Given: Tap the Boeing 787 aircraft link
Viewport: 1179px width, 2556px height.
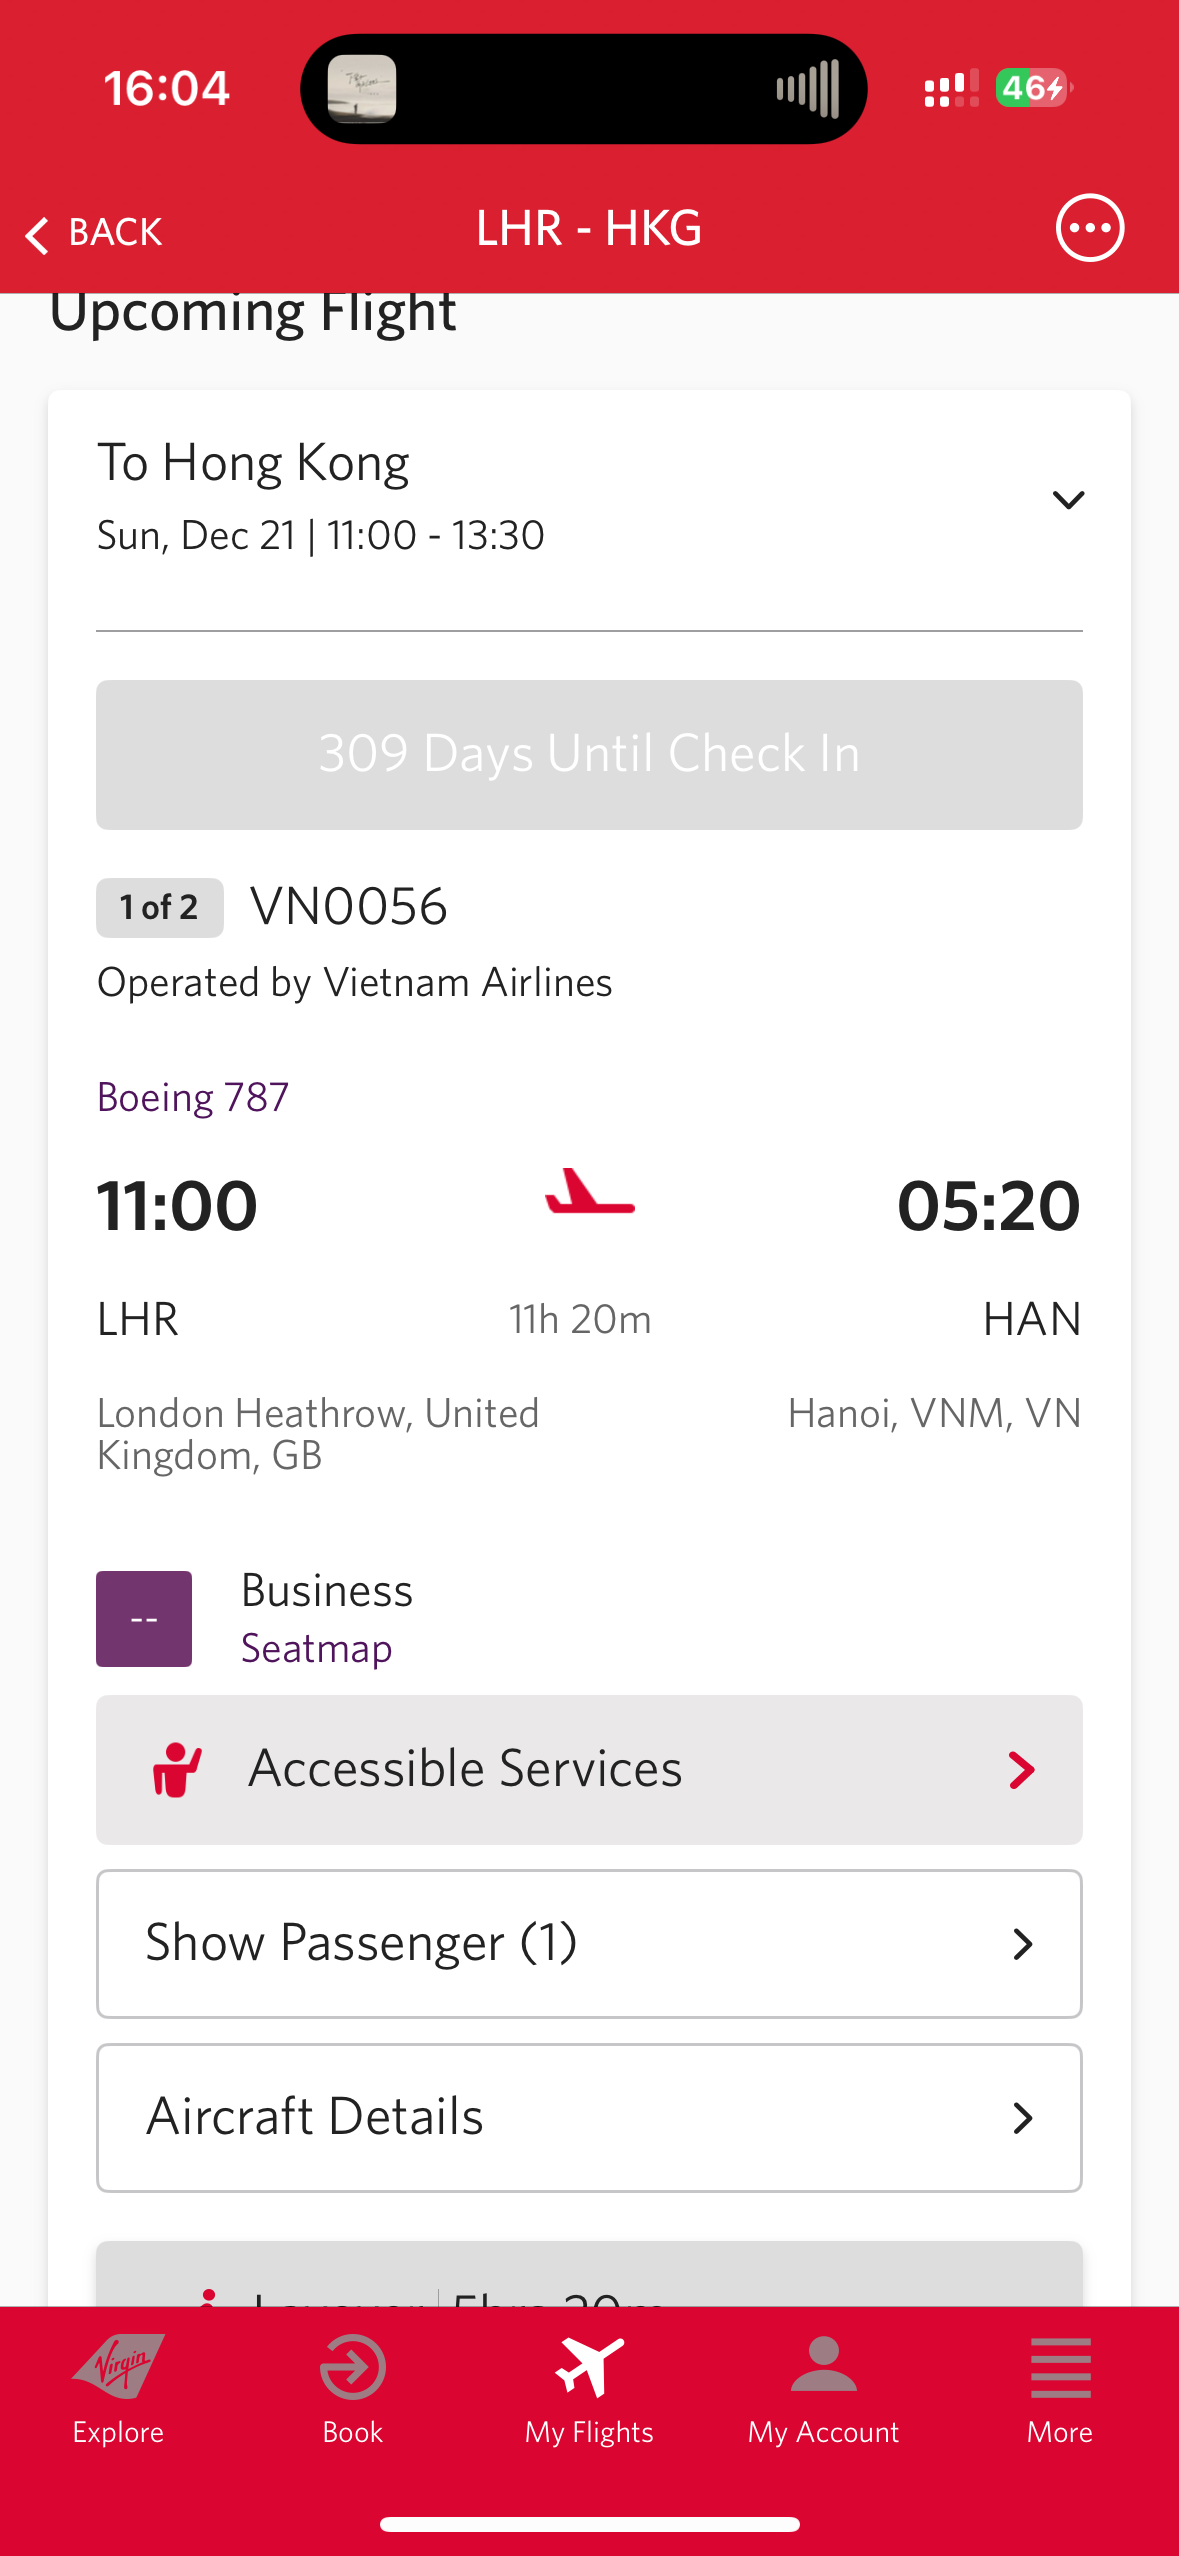Looking at the screenshot, I should point(193,1097).
